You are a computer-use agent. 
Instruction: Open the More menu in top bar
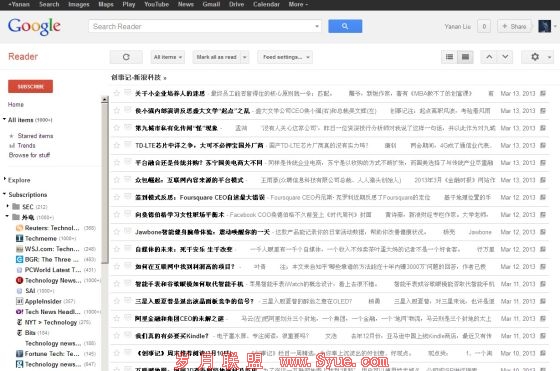[x=298, y=5]
